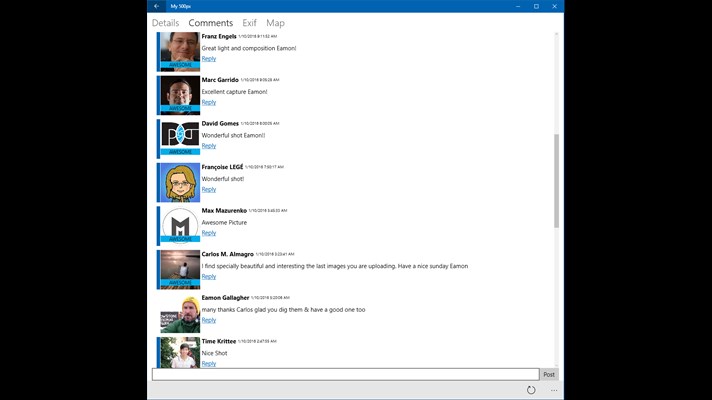
Task: Reply to Carlos M. Almagro's comment
Action: tap(209, 277)
